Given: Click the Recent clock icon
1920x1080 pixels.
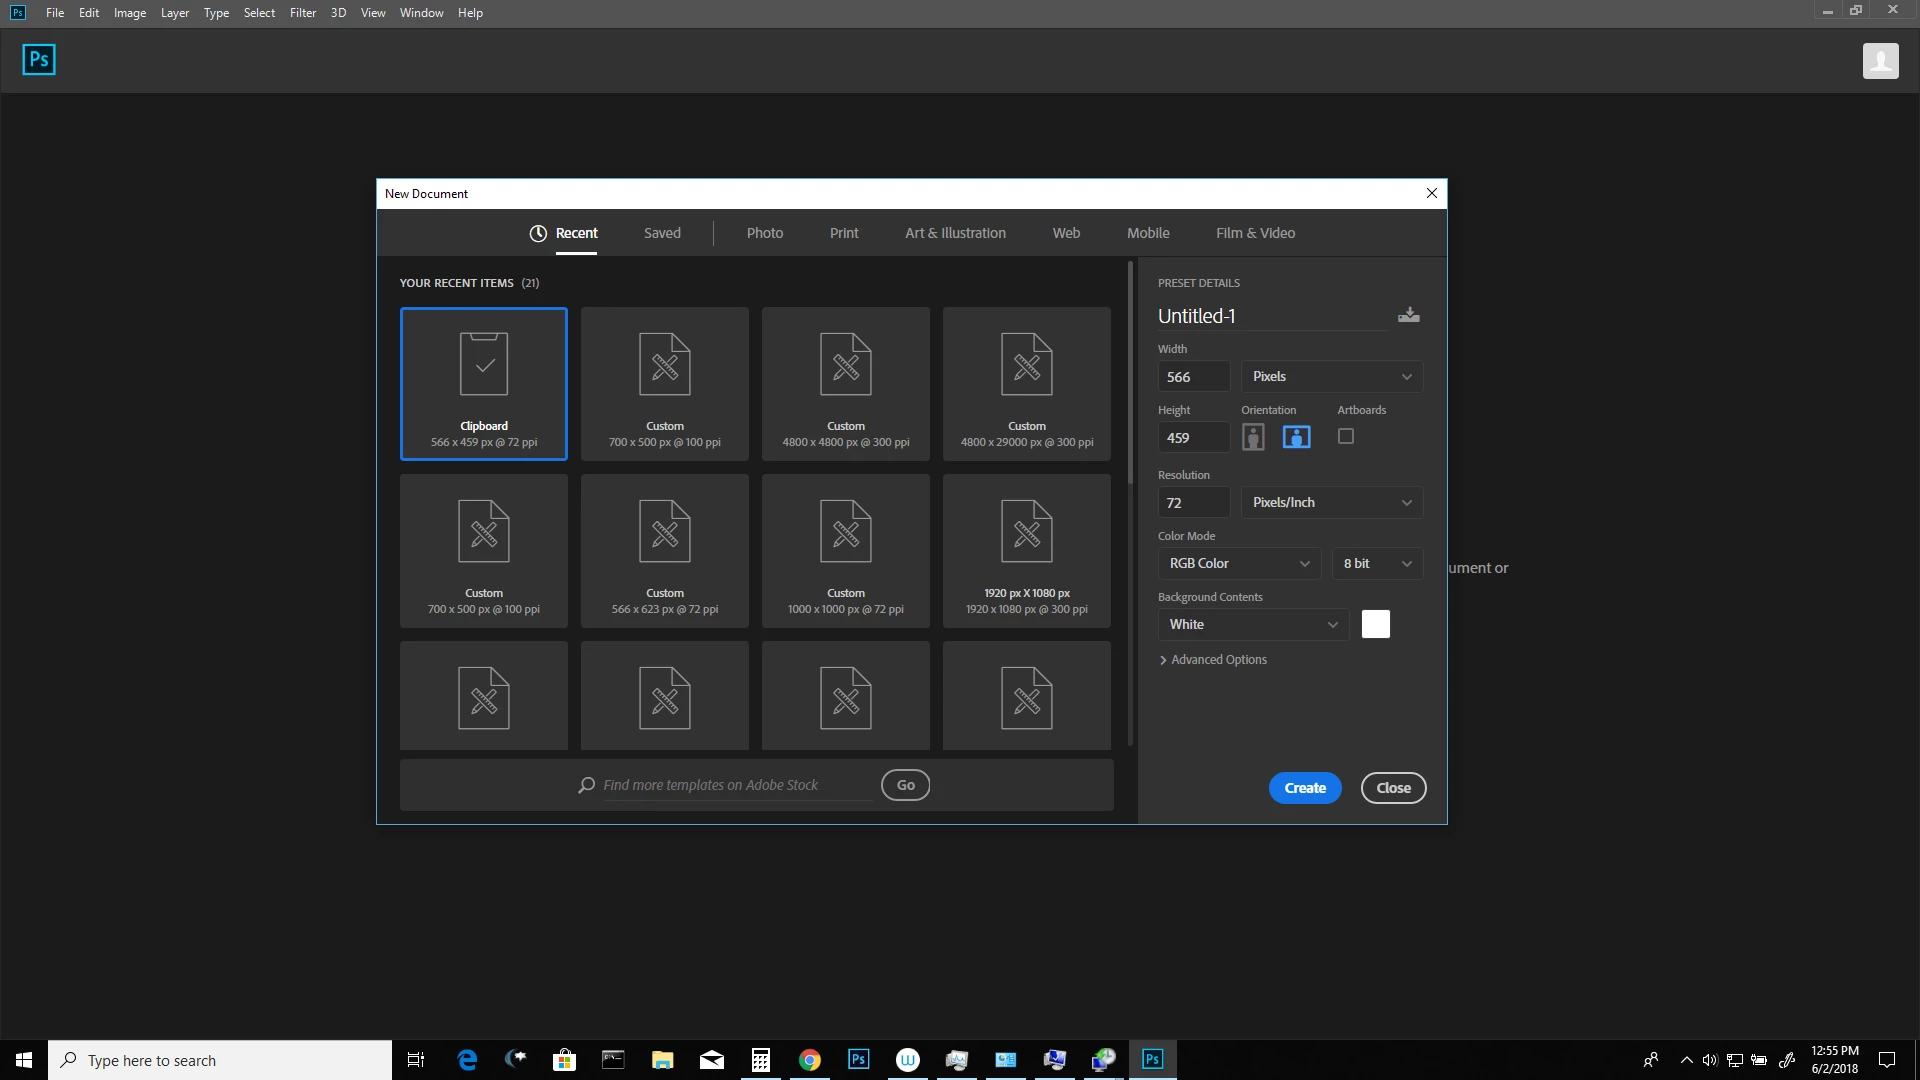Looking at the screenshot, I should coord(538,233).
